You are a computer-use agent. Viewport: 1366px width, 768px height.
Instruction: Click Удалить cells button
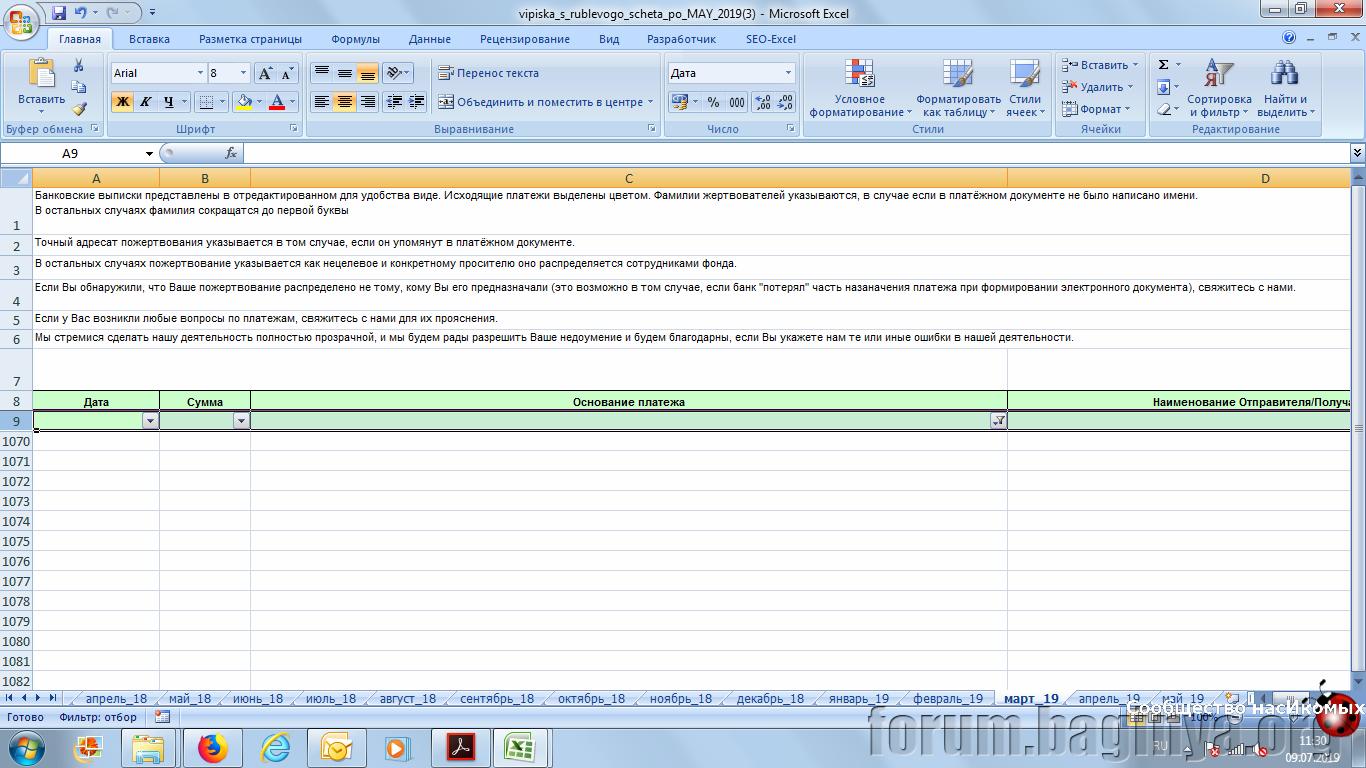coord(1094,87)
